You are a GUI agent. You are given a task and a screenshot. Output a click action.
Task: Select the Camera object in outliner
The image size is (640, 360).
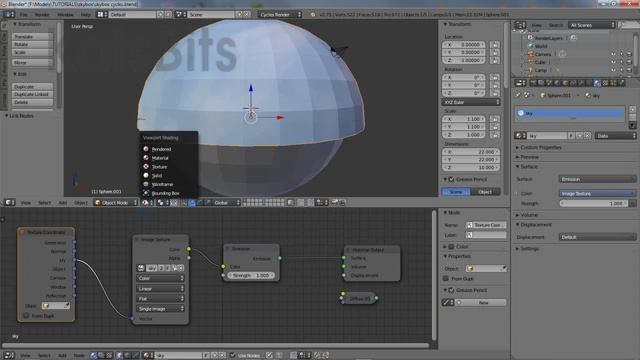tap(543, 54)
